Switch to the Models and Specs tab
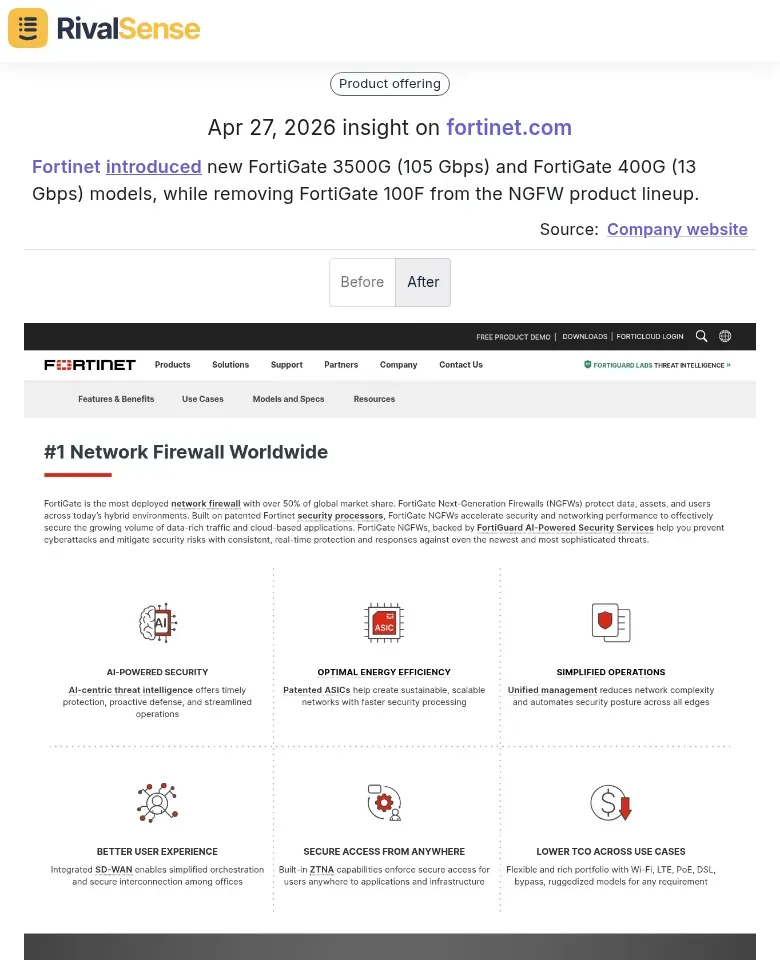Image resolution: width=780 pixels, height=960 pixels. (x=288, y=398)
